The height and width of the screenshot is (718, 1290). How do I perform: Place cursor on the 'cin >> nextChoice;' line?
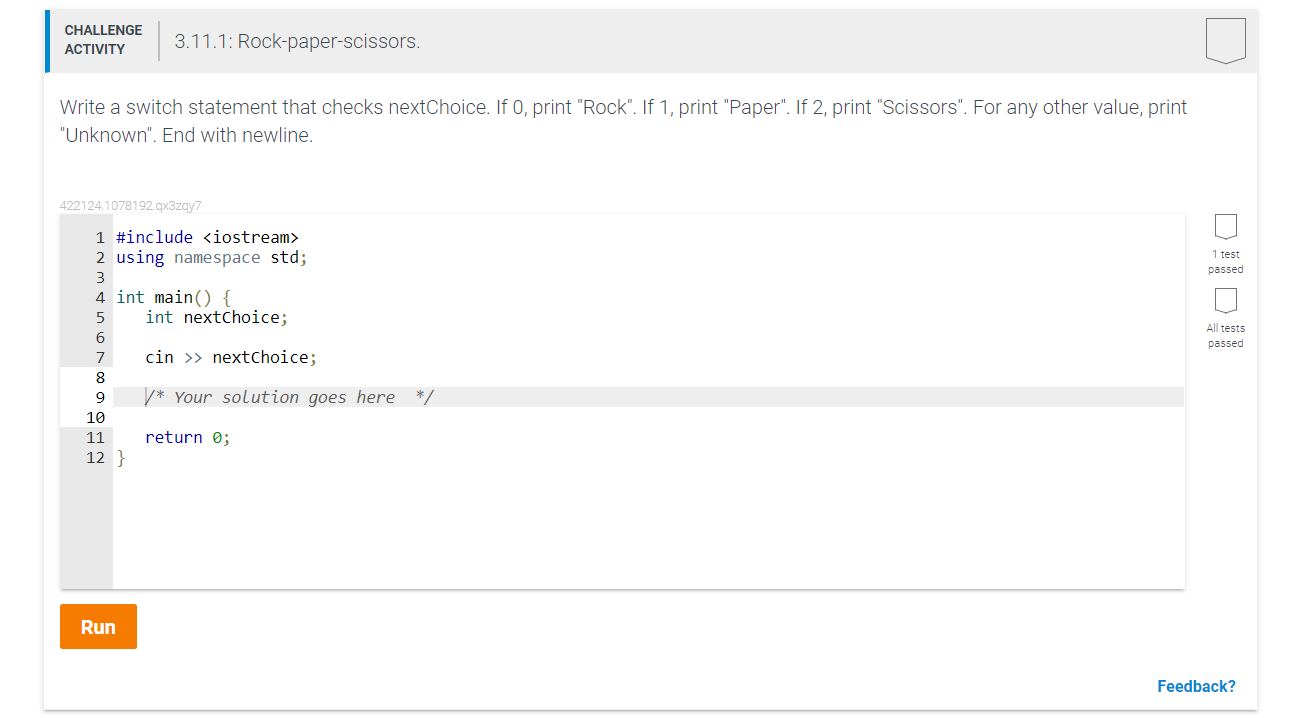230,357
